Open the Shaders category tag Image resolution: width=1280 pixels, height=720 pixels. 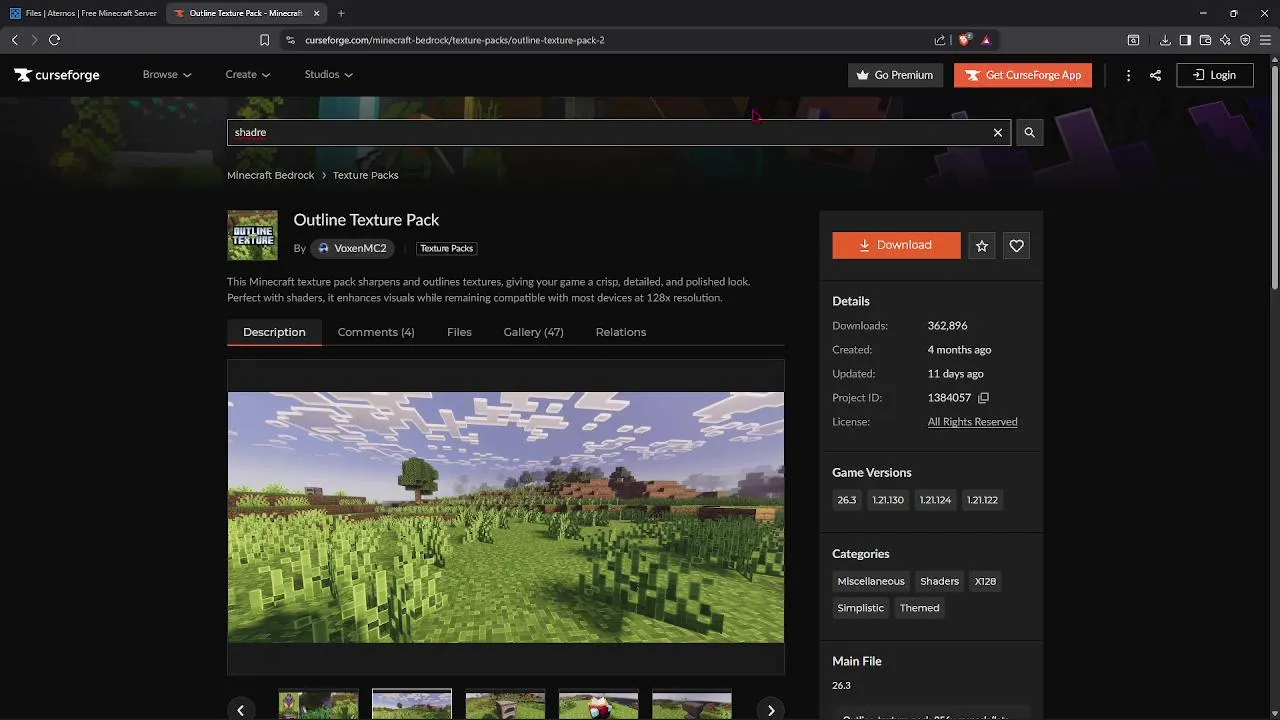click(939, 581)
